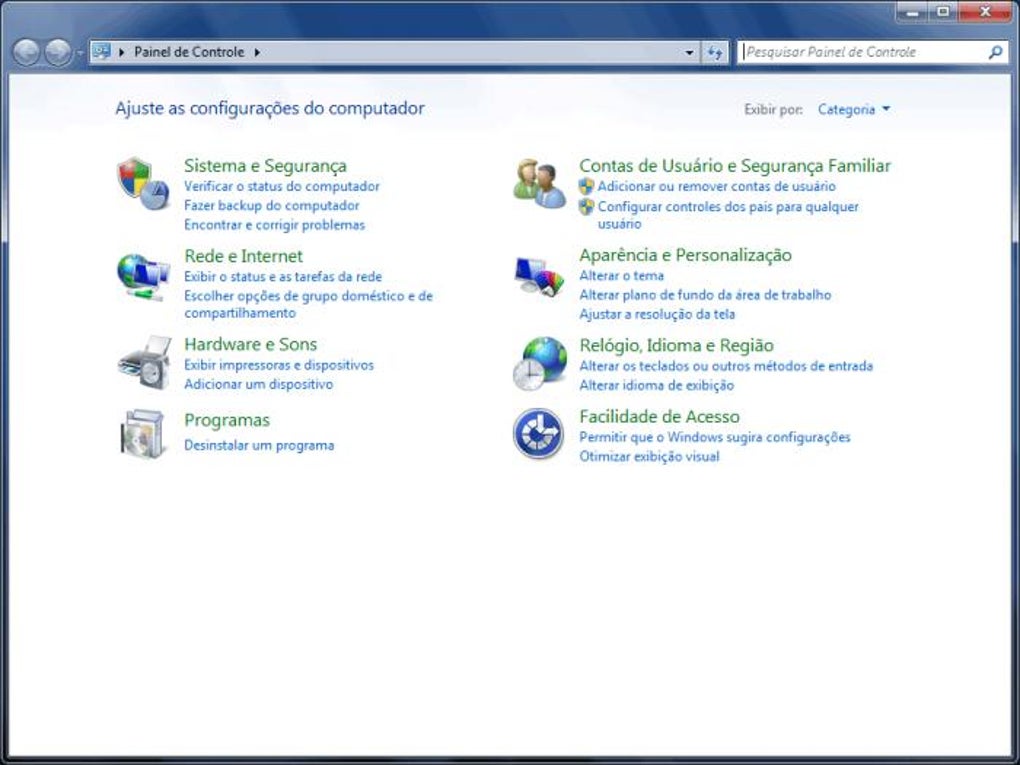Viewport: 1020px width, 765px height.
Task: Expand the Categoria view dropdown
Action: (x=854, y=109)
